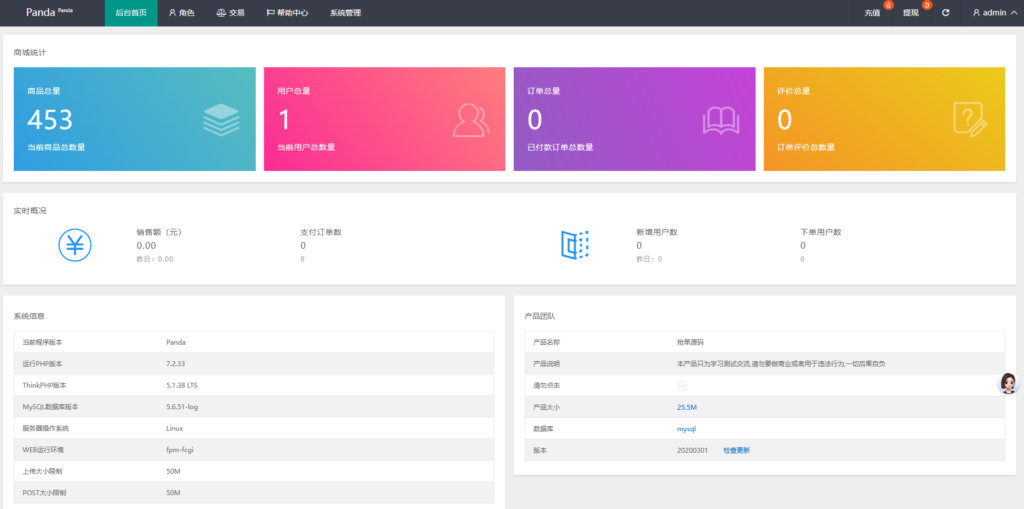This screenshot has width=1024, height=509.
Task: Open 提现 requests with badge
Action: click(x=911, y=13)
